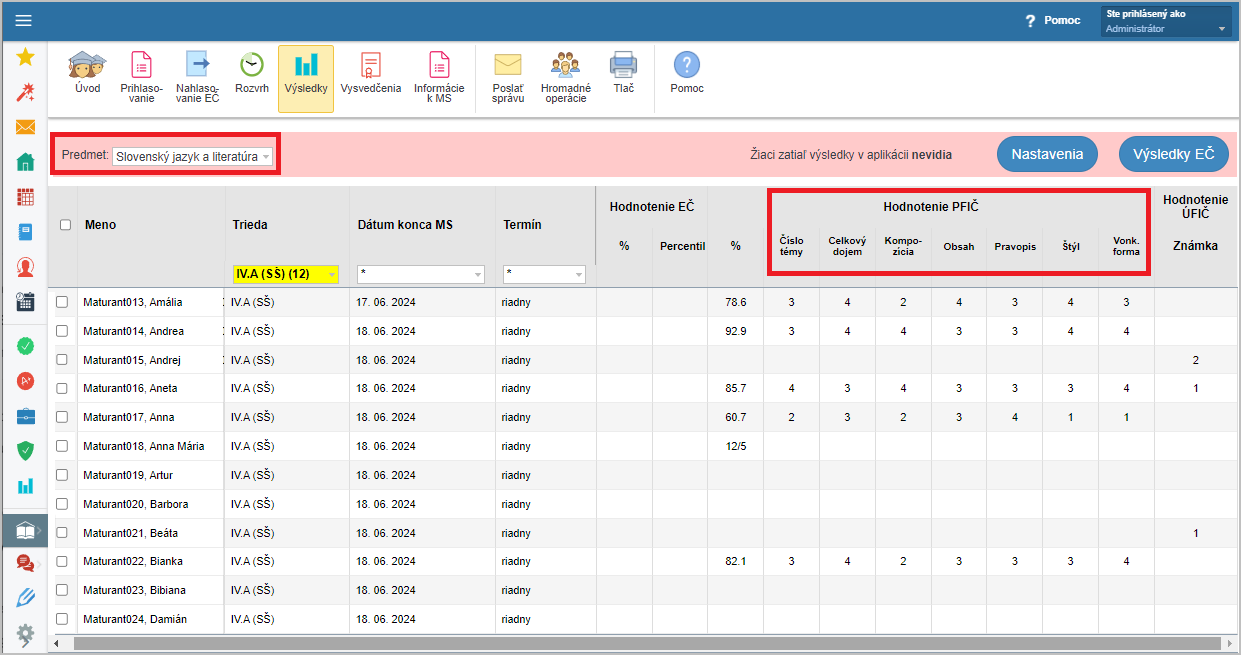Select the open book sidebar icon
Image resolution: width=1241 pixels, height=655 pixels.
[26, 530]
